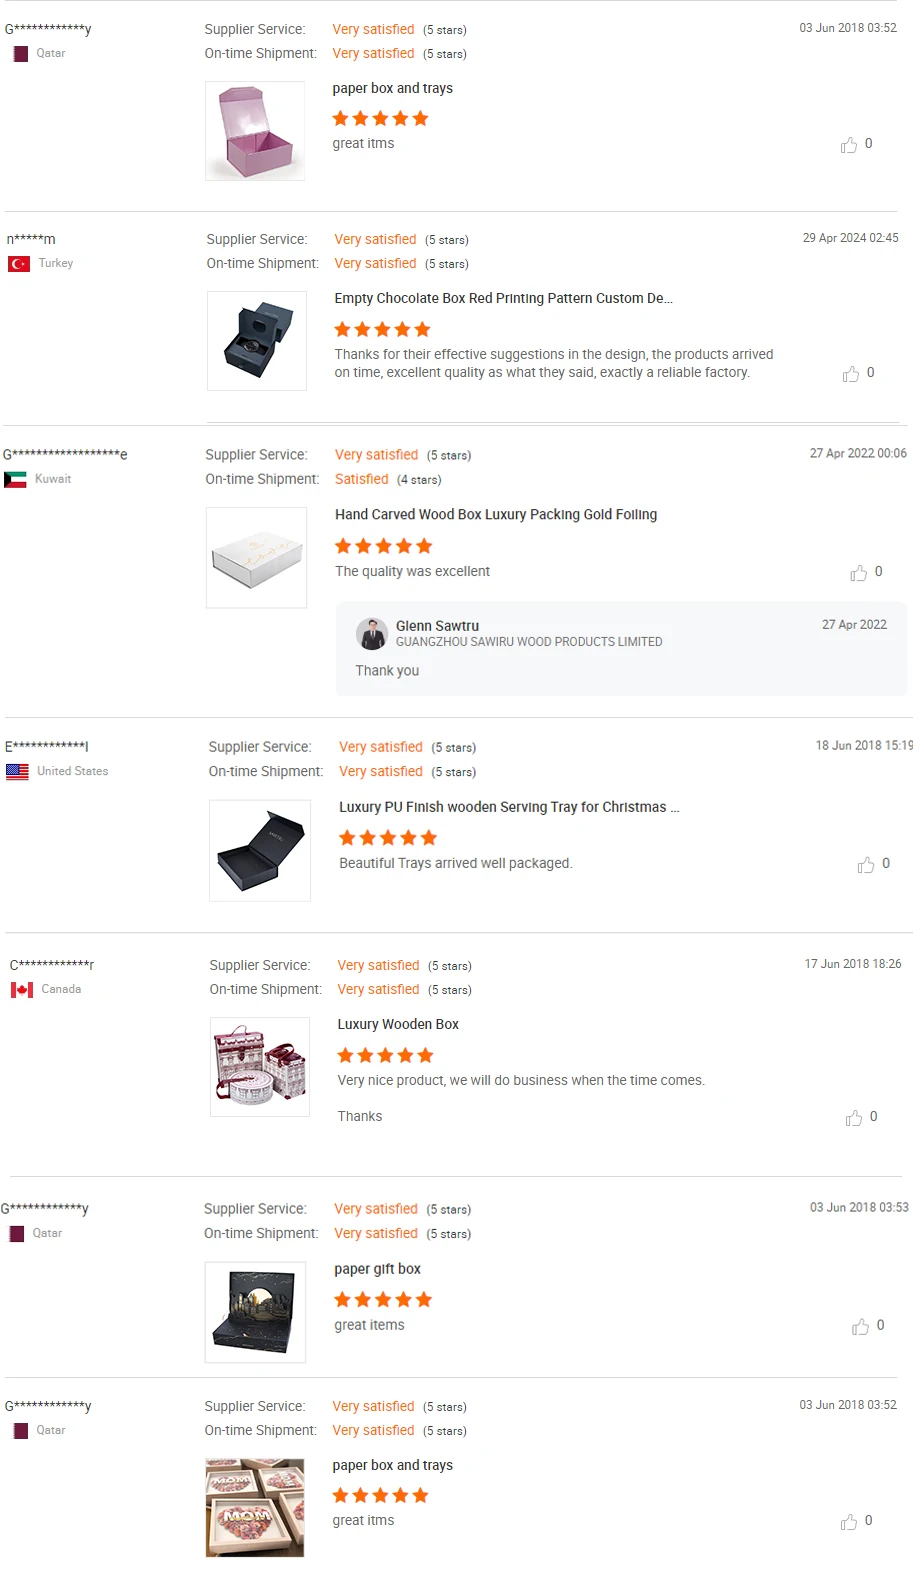Image resolution: width=913 pixels, height=1583 pixels.
Task: Click Glenn Sawtru's avatar picture
Action: [x=372, y=634]
